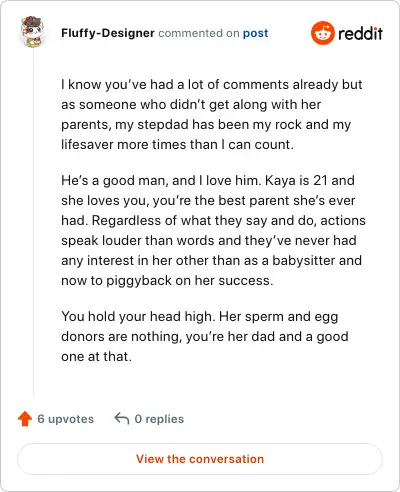Click the 'commented on' header text

(199, 33)
